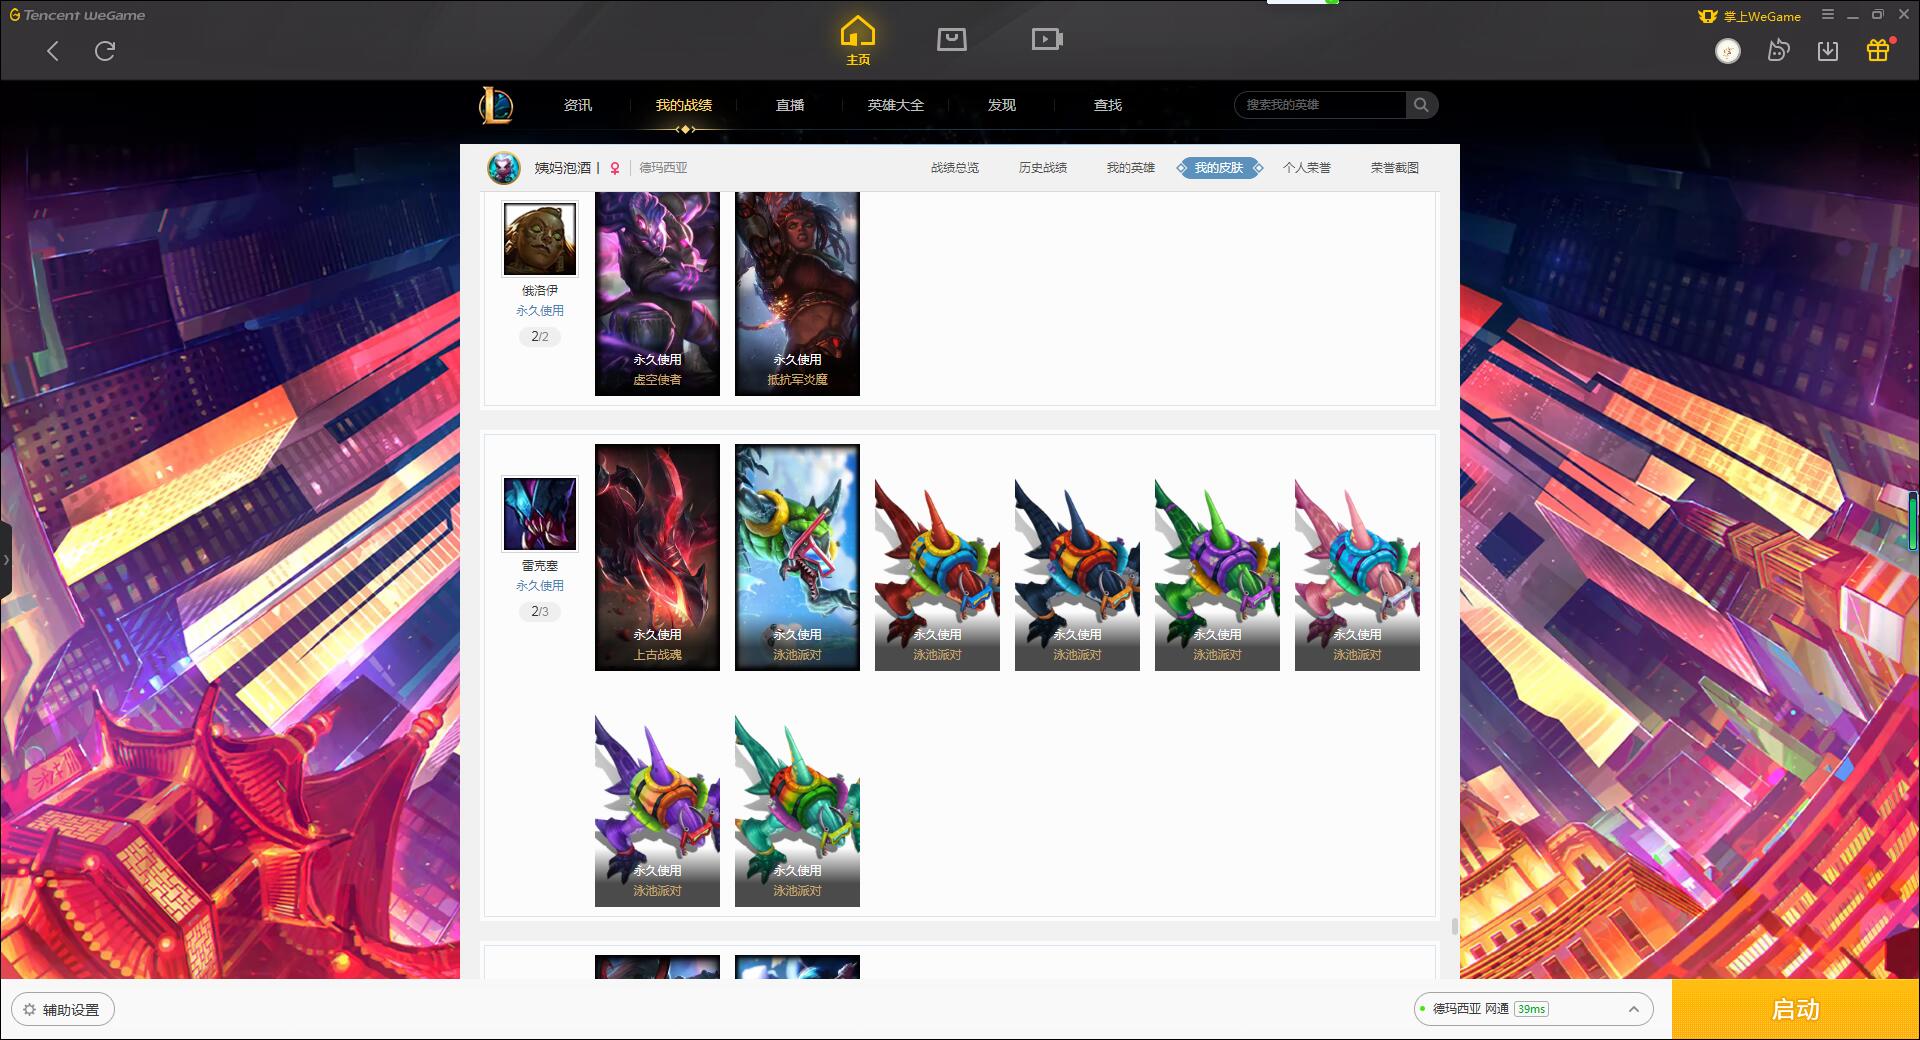
Task: Open the gift box icon
Action: point(1878,50)
